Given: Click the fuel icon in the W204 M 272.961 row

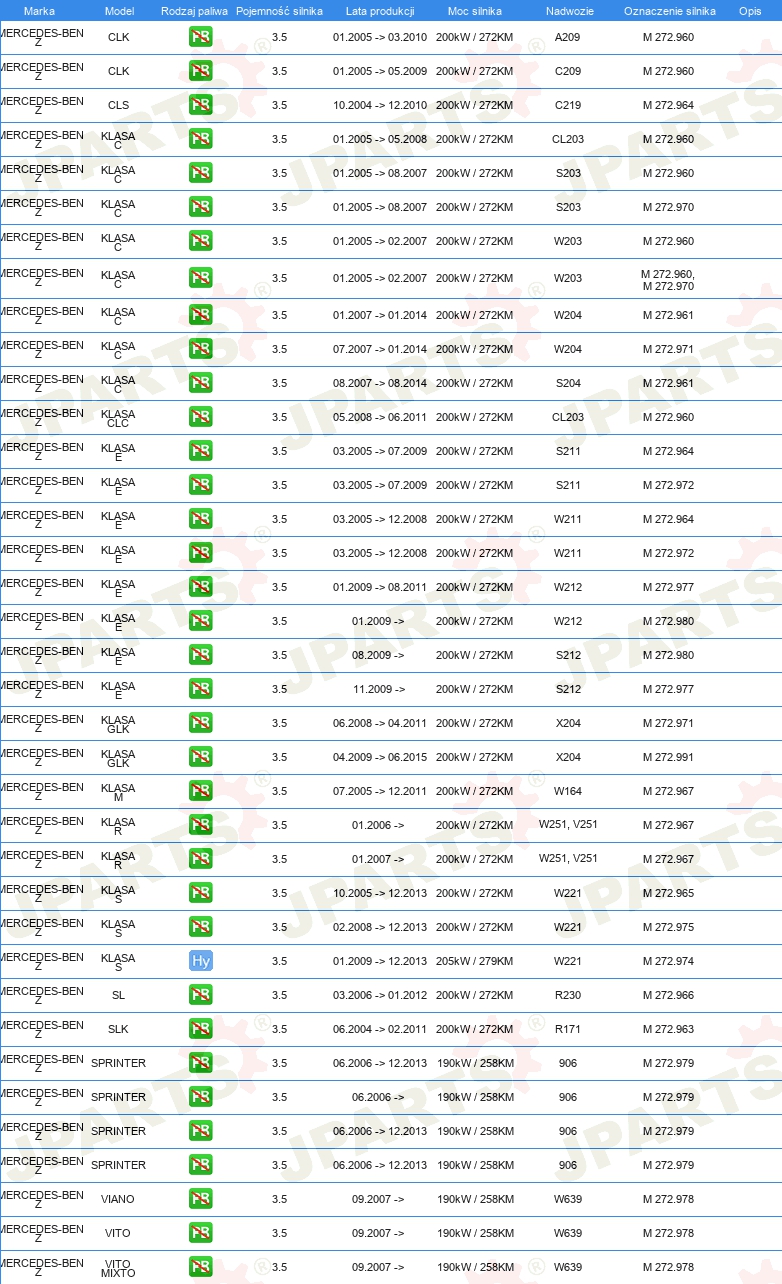Looking at the screenshot, I should coord(200,315).
